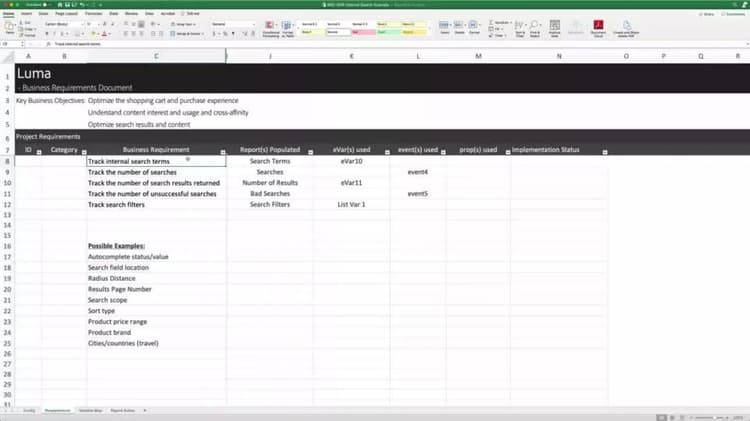Select row 12 header

pos(7,205)
